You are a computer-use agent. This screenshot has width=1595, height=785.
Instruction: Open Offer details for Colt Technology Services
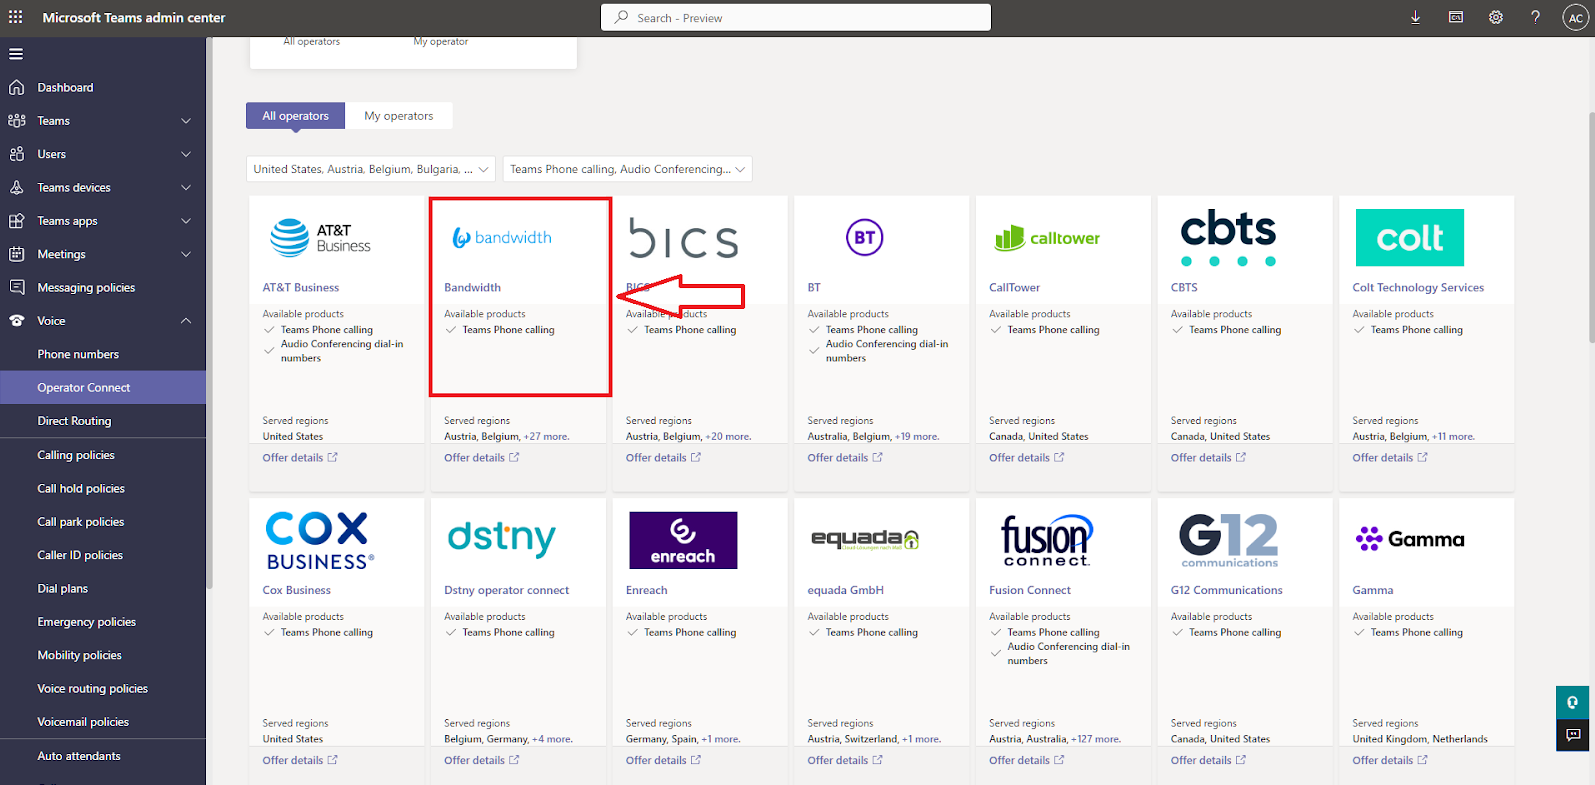(1390, 458)
